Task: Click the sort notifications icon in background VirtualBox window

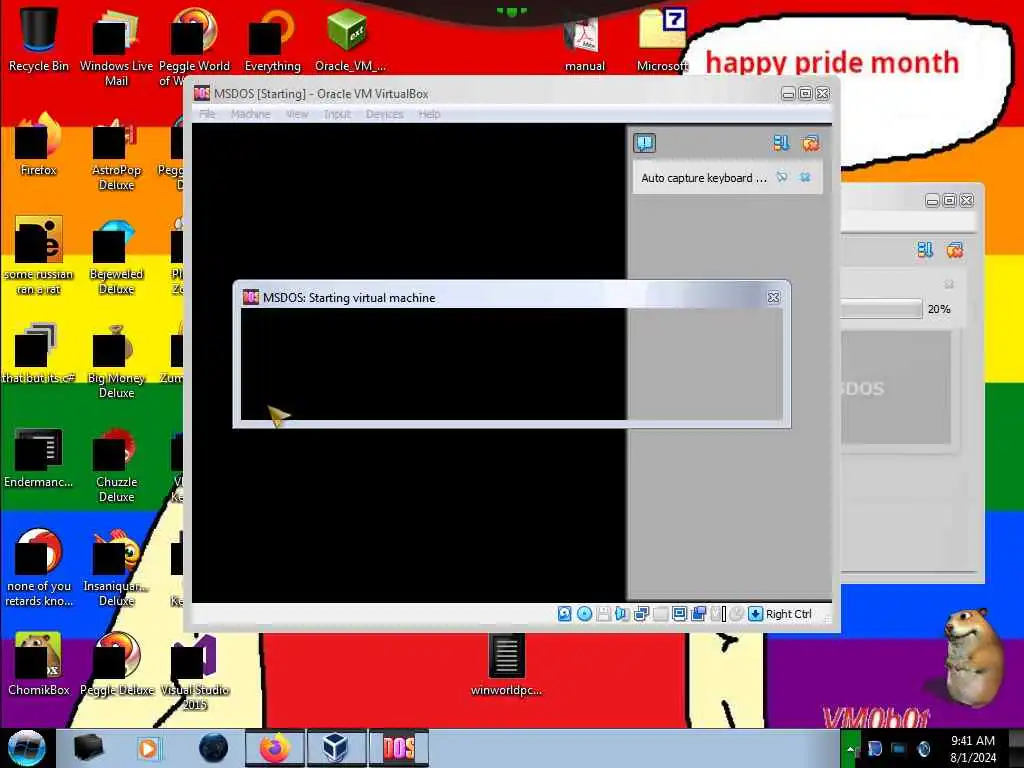Action: tap(925, 249)
